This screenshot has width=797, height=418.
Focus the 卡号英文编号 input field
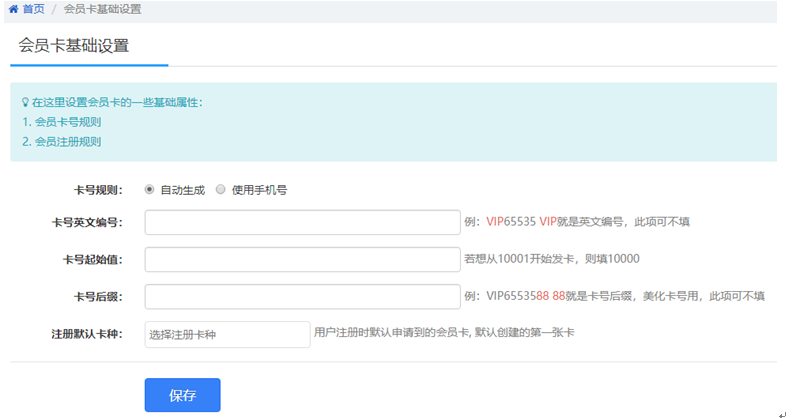pyautogui.click(x=302, y=222)
